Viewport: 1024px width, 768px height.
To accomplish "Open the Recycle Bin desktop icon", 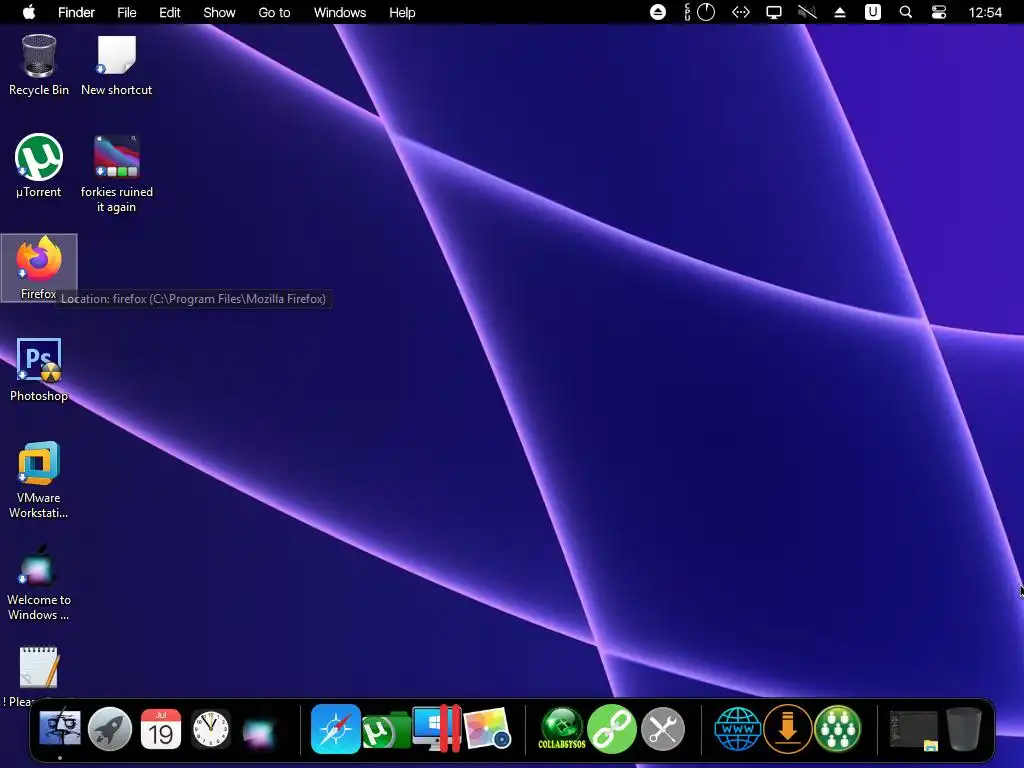I will coord(39,65).
